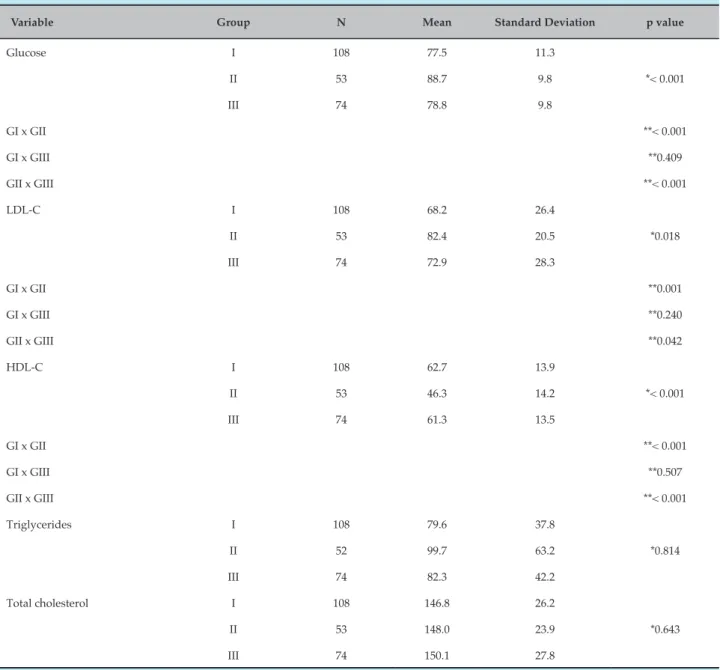720x670 pixels.
Task: Click the Glucose mean value 77.5
Action: [x=437, y=52]
